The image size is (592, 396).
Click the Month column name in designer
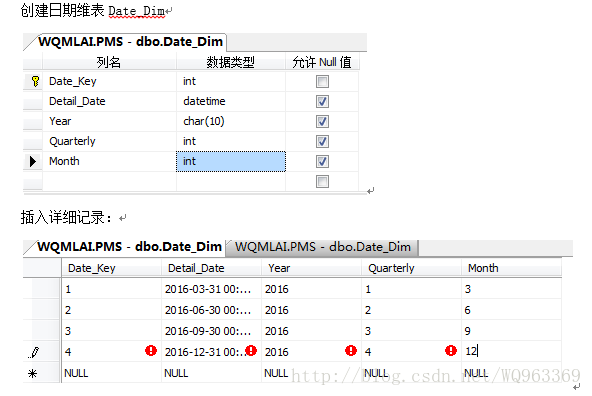(109, 161)
